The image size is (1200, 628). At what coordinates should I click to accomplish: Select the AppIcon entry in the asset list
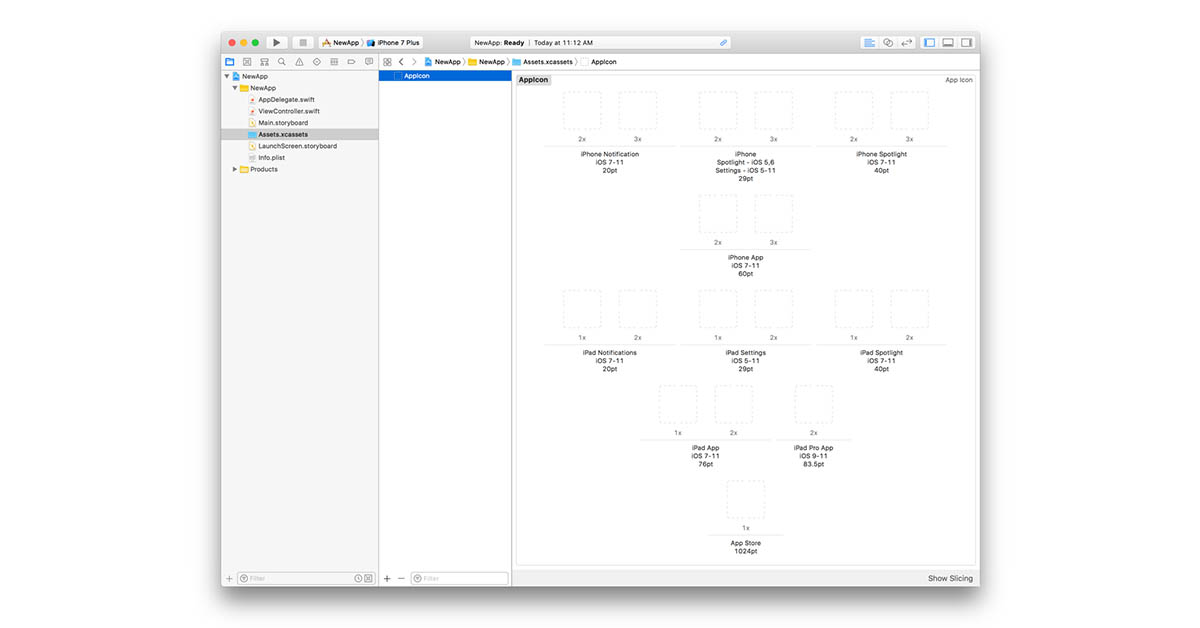click(416, 75)
